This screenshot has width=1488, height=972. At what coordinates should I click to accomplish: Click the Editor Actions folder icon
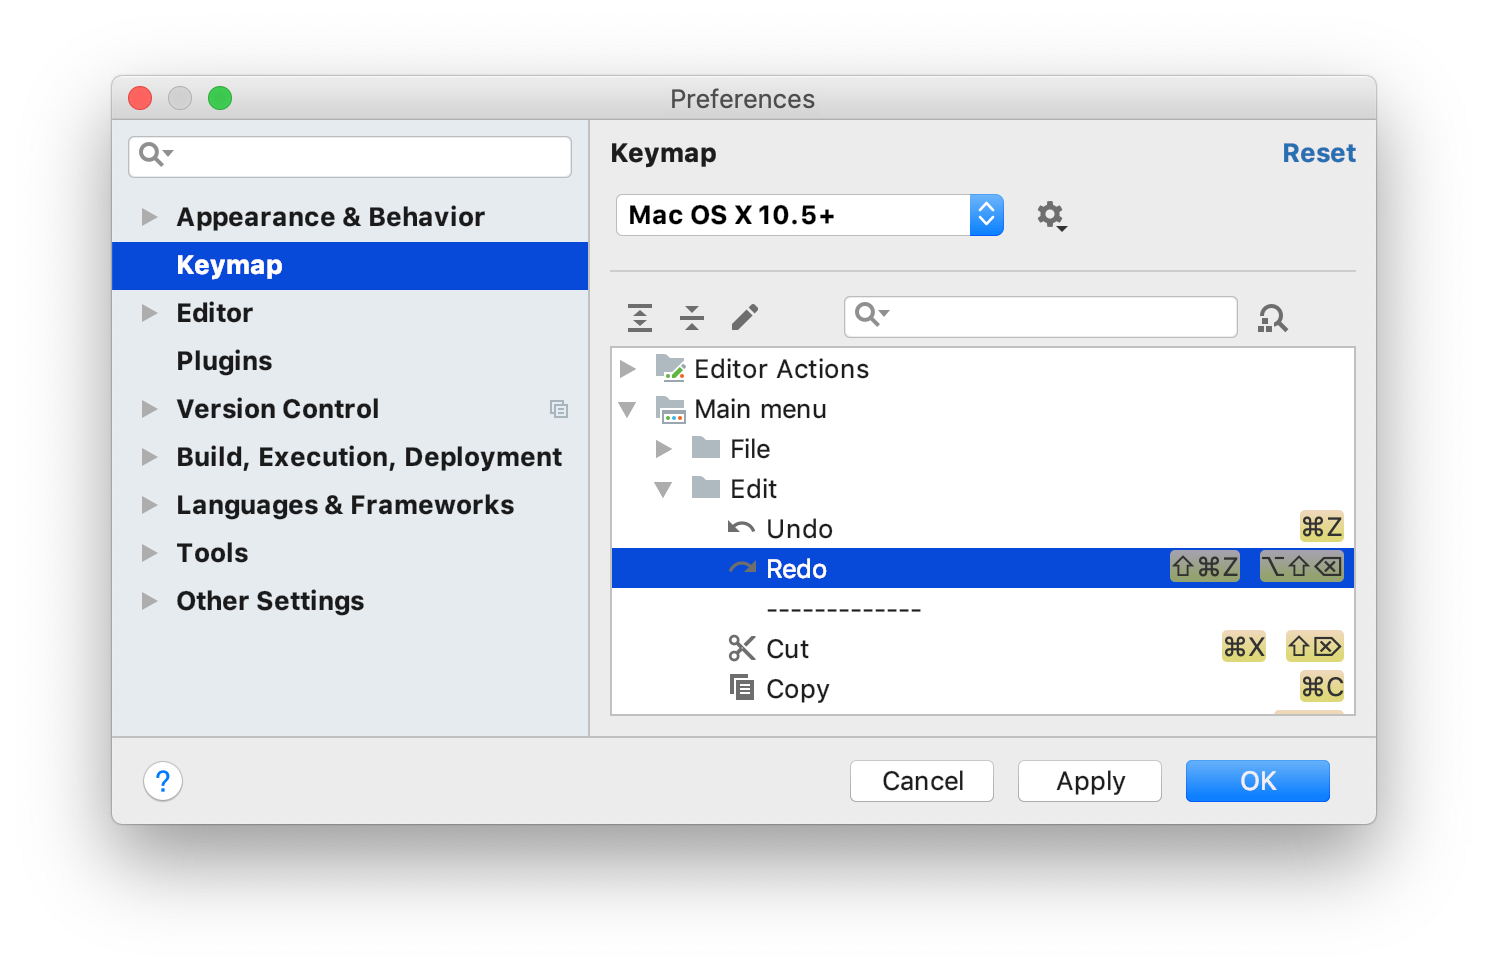tap(670, 368)
